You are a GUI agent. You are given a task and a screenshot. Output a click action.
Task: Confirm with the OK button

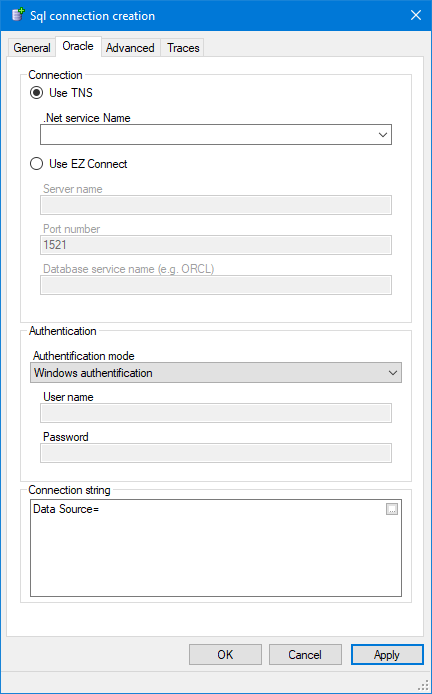coord(225,655)
